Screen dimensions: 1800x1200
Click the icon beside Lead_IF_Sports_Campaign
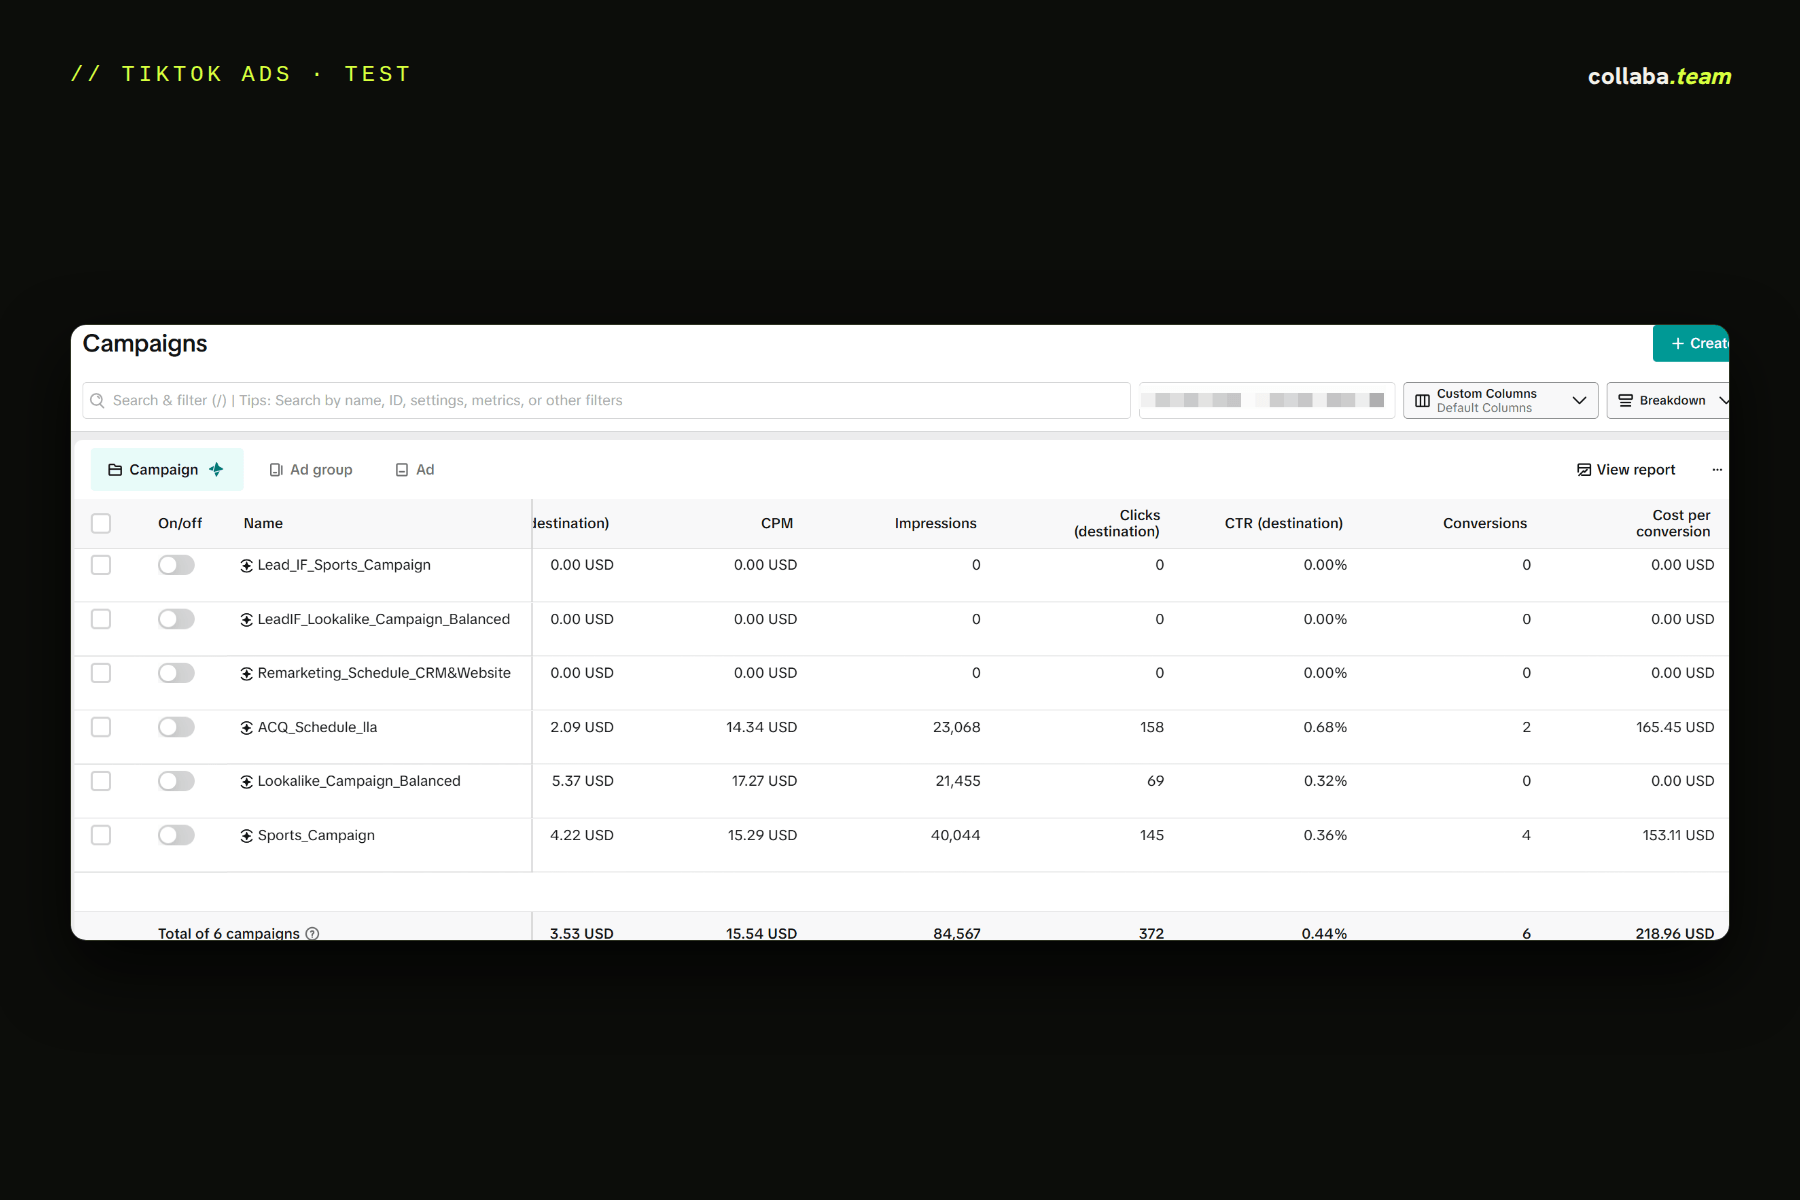(x=246, y=566)
